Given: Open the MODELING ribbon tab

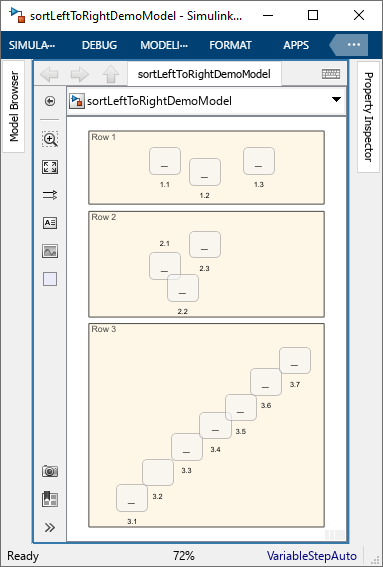Looking at the screenshot, I should point(164,45).
